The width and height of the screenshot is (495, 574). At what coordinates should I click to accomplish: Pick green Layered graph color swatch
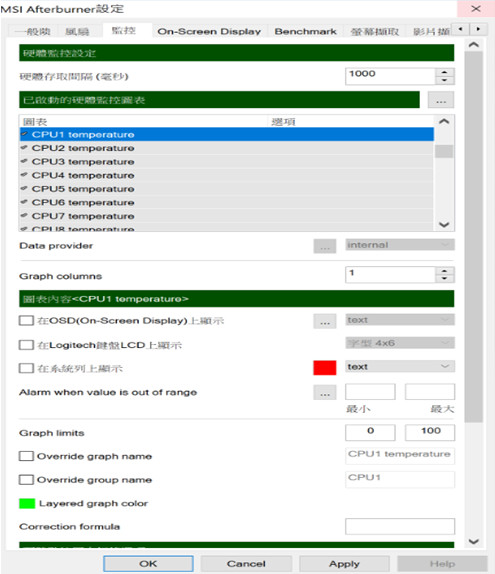coord(27,503)
